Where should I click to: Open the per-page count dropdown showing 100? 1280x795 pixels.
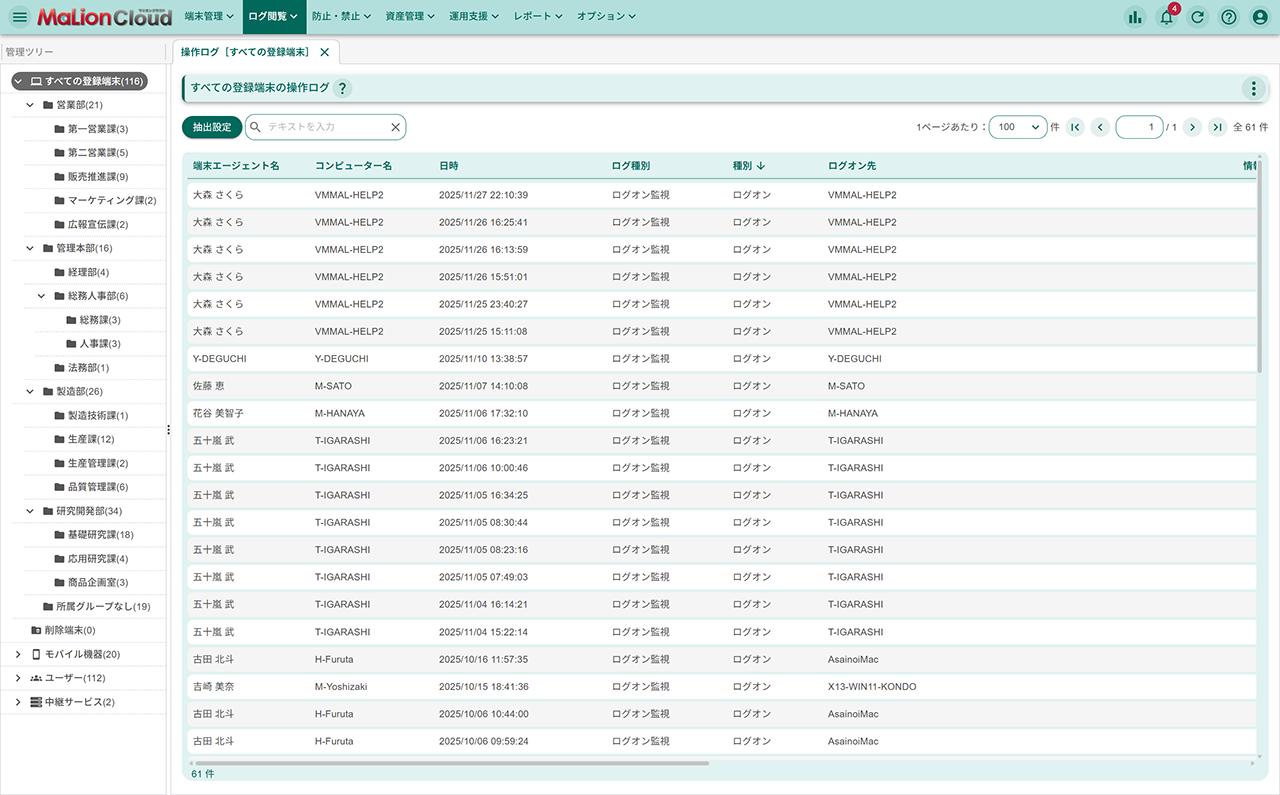(1017, 127)
